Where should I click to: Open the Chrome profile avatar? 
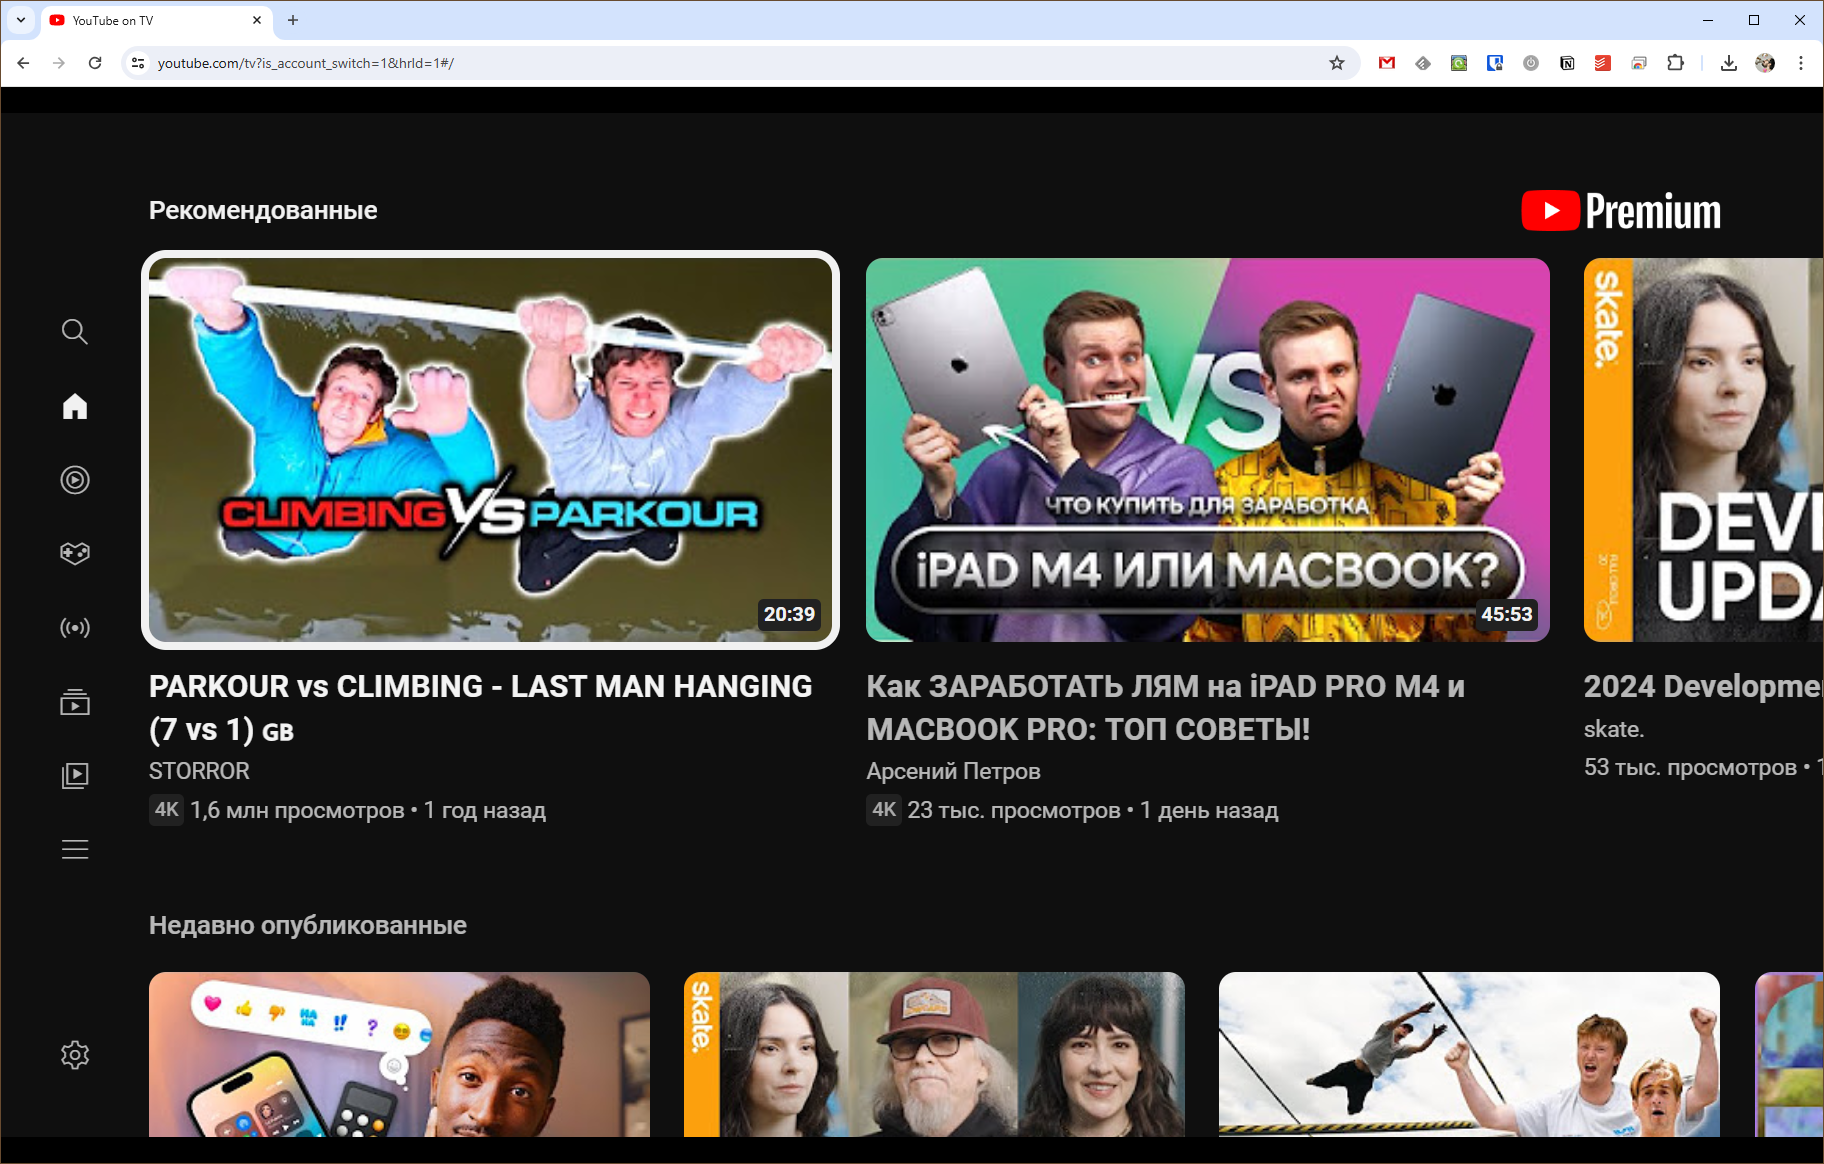pyautogui.click(x=1765, y=63)
